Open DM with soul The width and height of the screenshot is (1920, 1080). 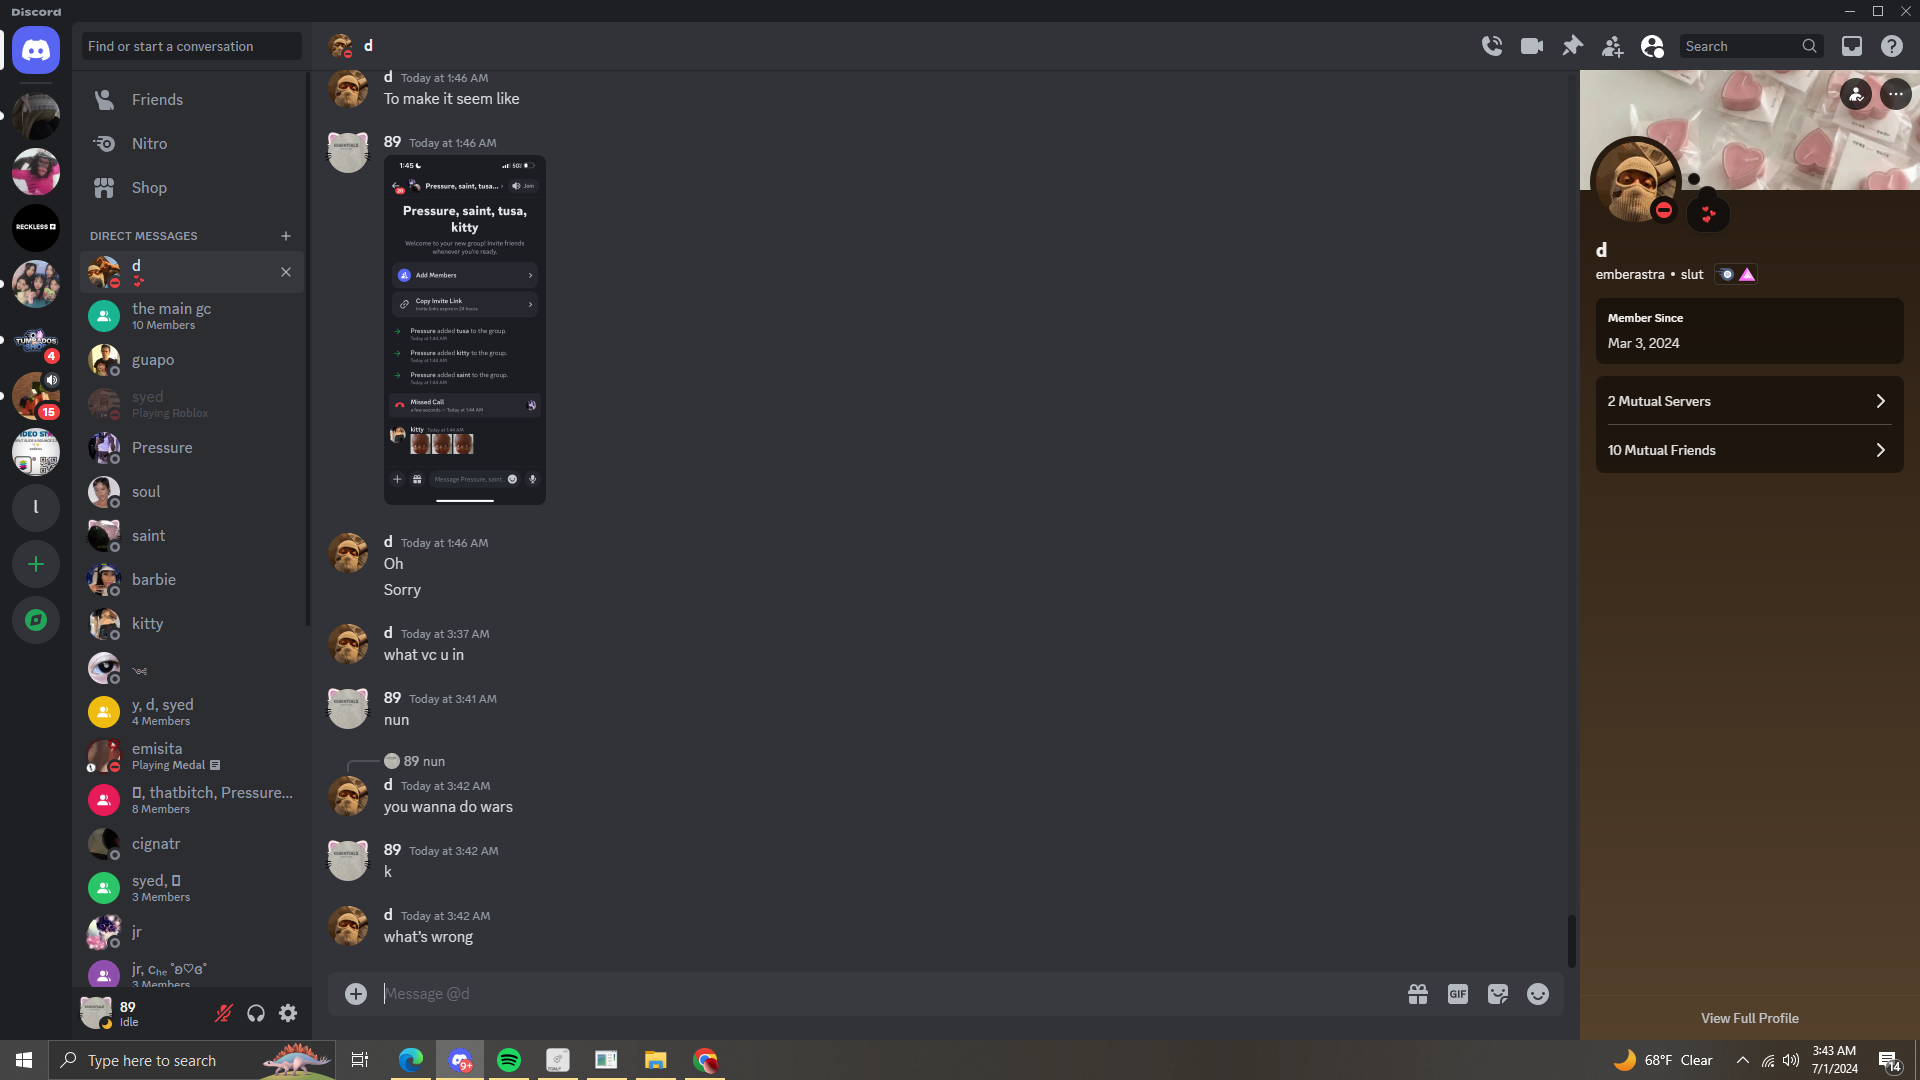192,492
